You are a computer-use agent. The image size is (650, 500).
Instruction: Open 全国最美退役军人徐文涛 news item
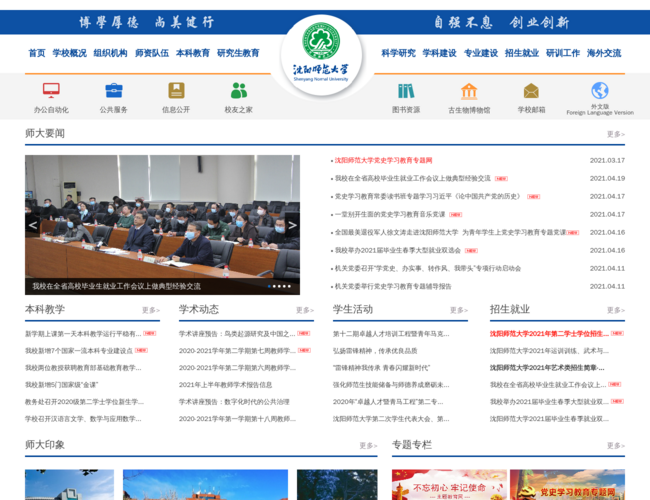click(450, 233)
